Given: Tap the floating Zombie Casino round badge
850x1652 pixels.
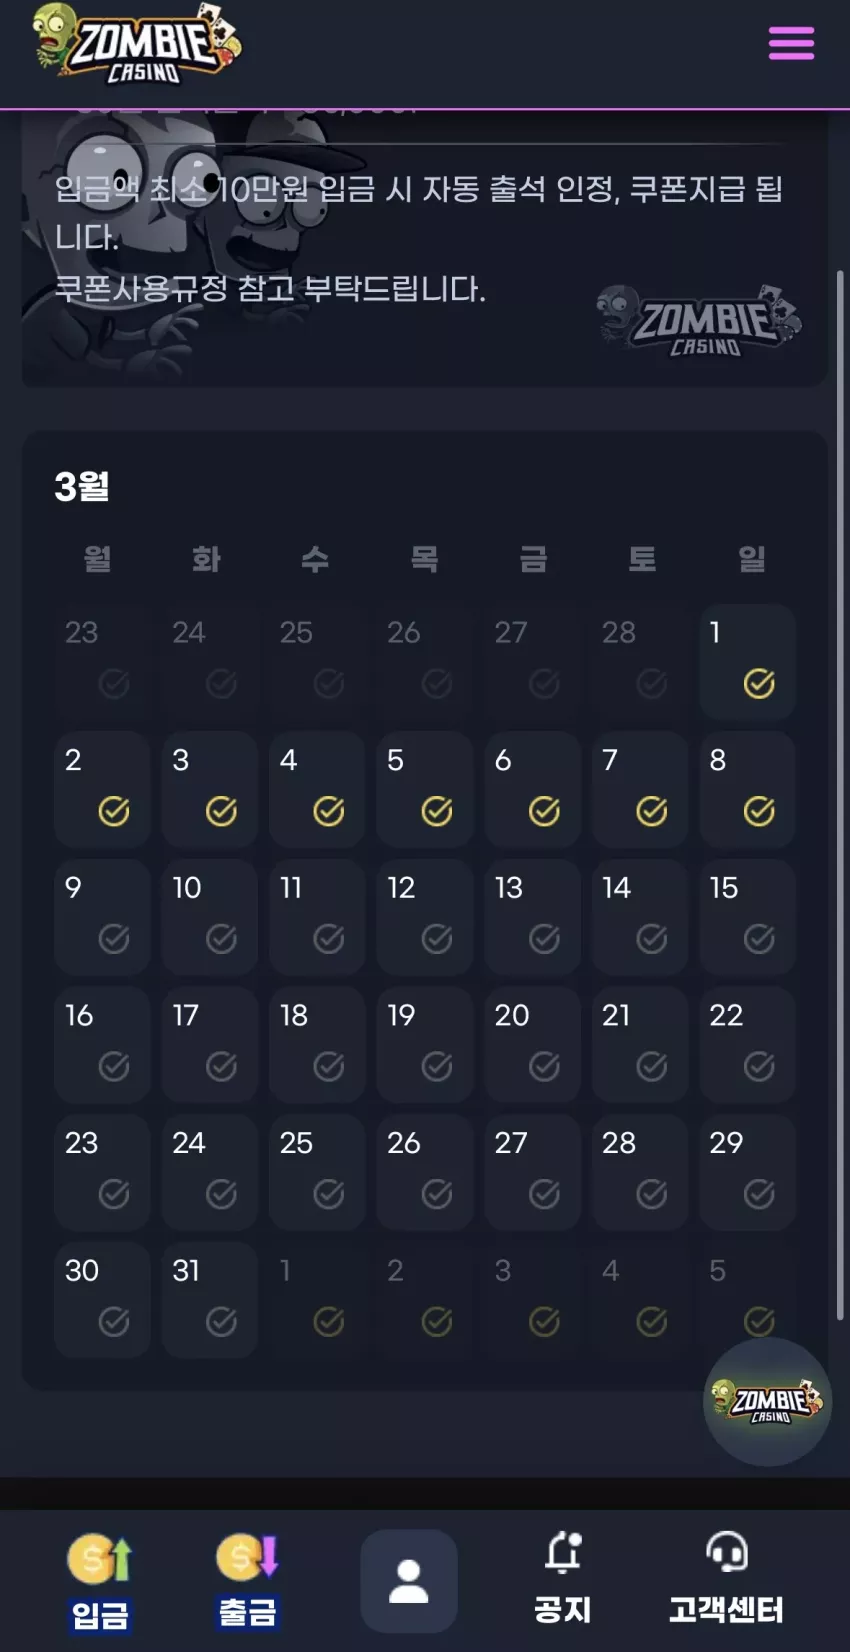Looking at the screenshot, I should (768, 1401).
